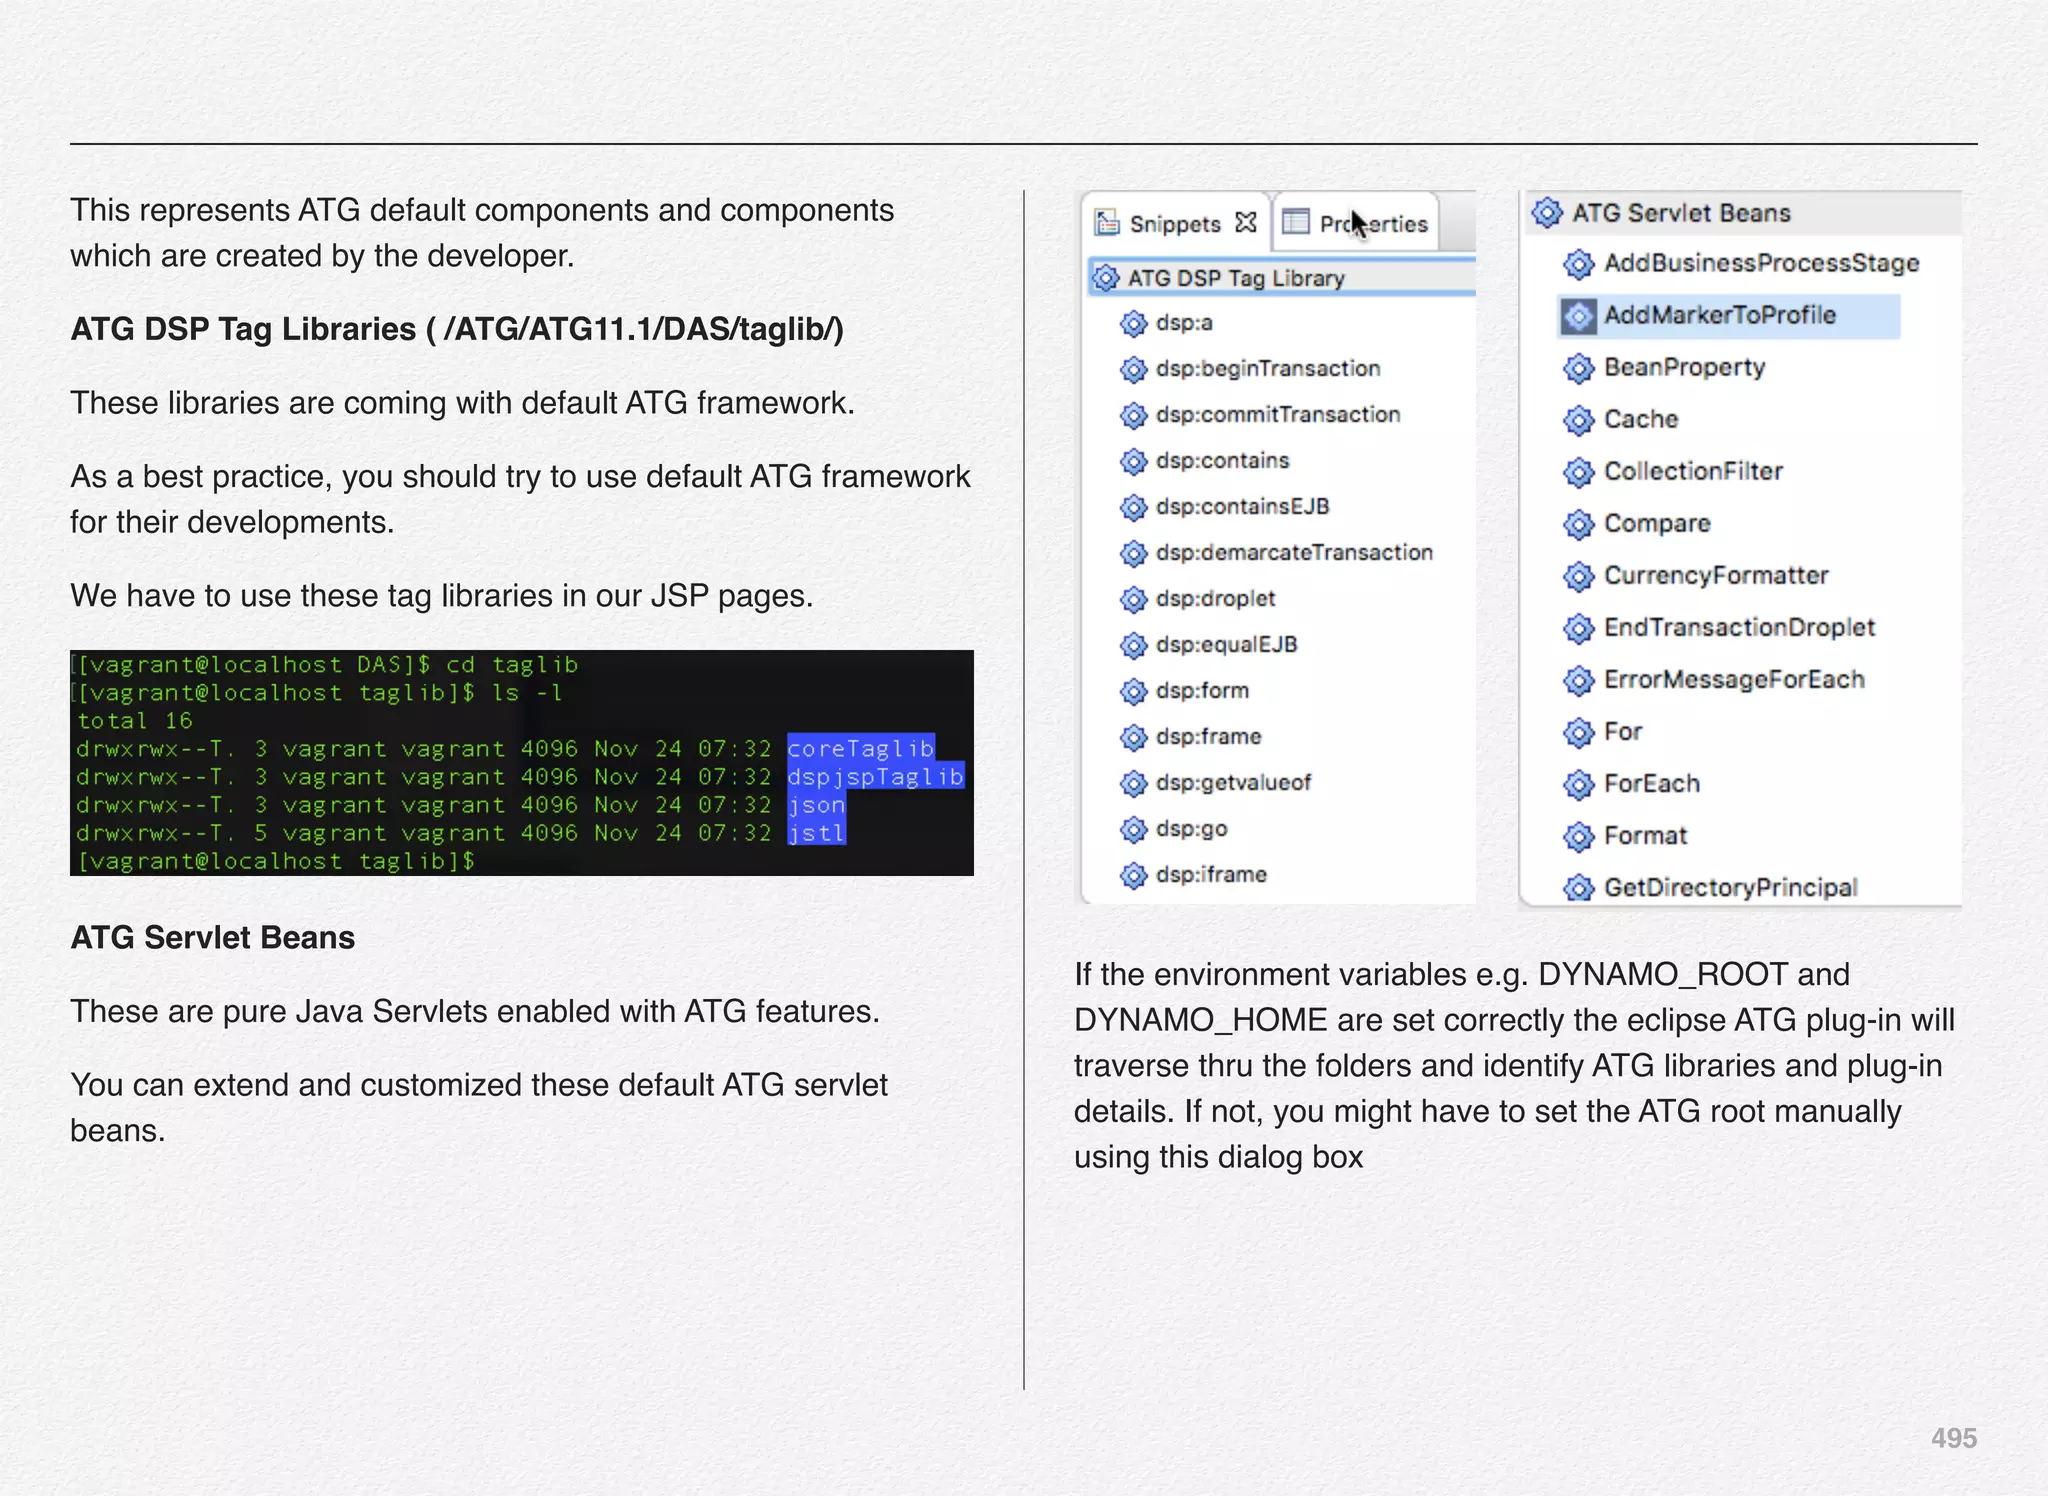Click the gear icon next to CurrencyFormatter
The height and width of the screenshot is (1496, 2048).
pos(1578,576)
